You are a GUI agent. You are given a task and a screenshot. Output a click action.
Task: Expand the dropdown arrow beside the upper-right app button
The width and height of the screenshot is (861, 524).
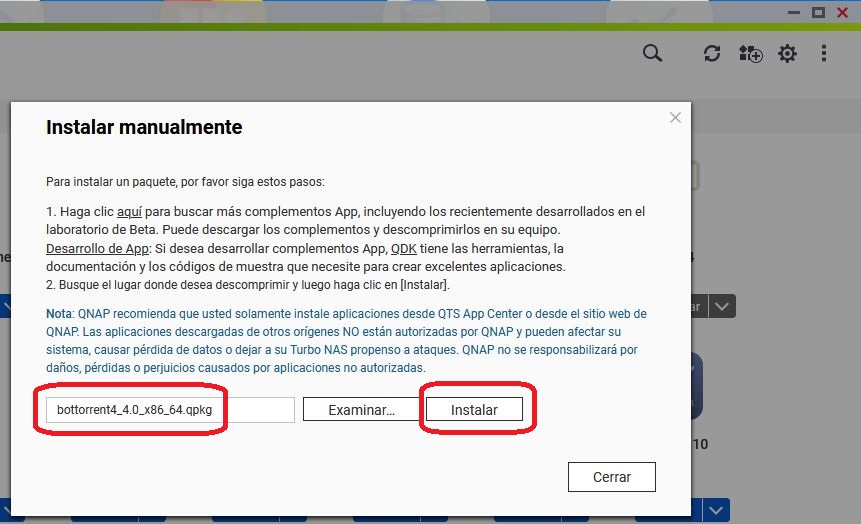[724, 306]
